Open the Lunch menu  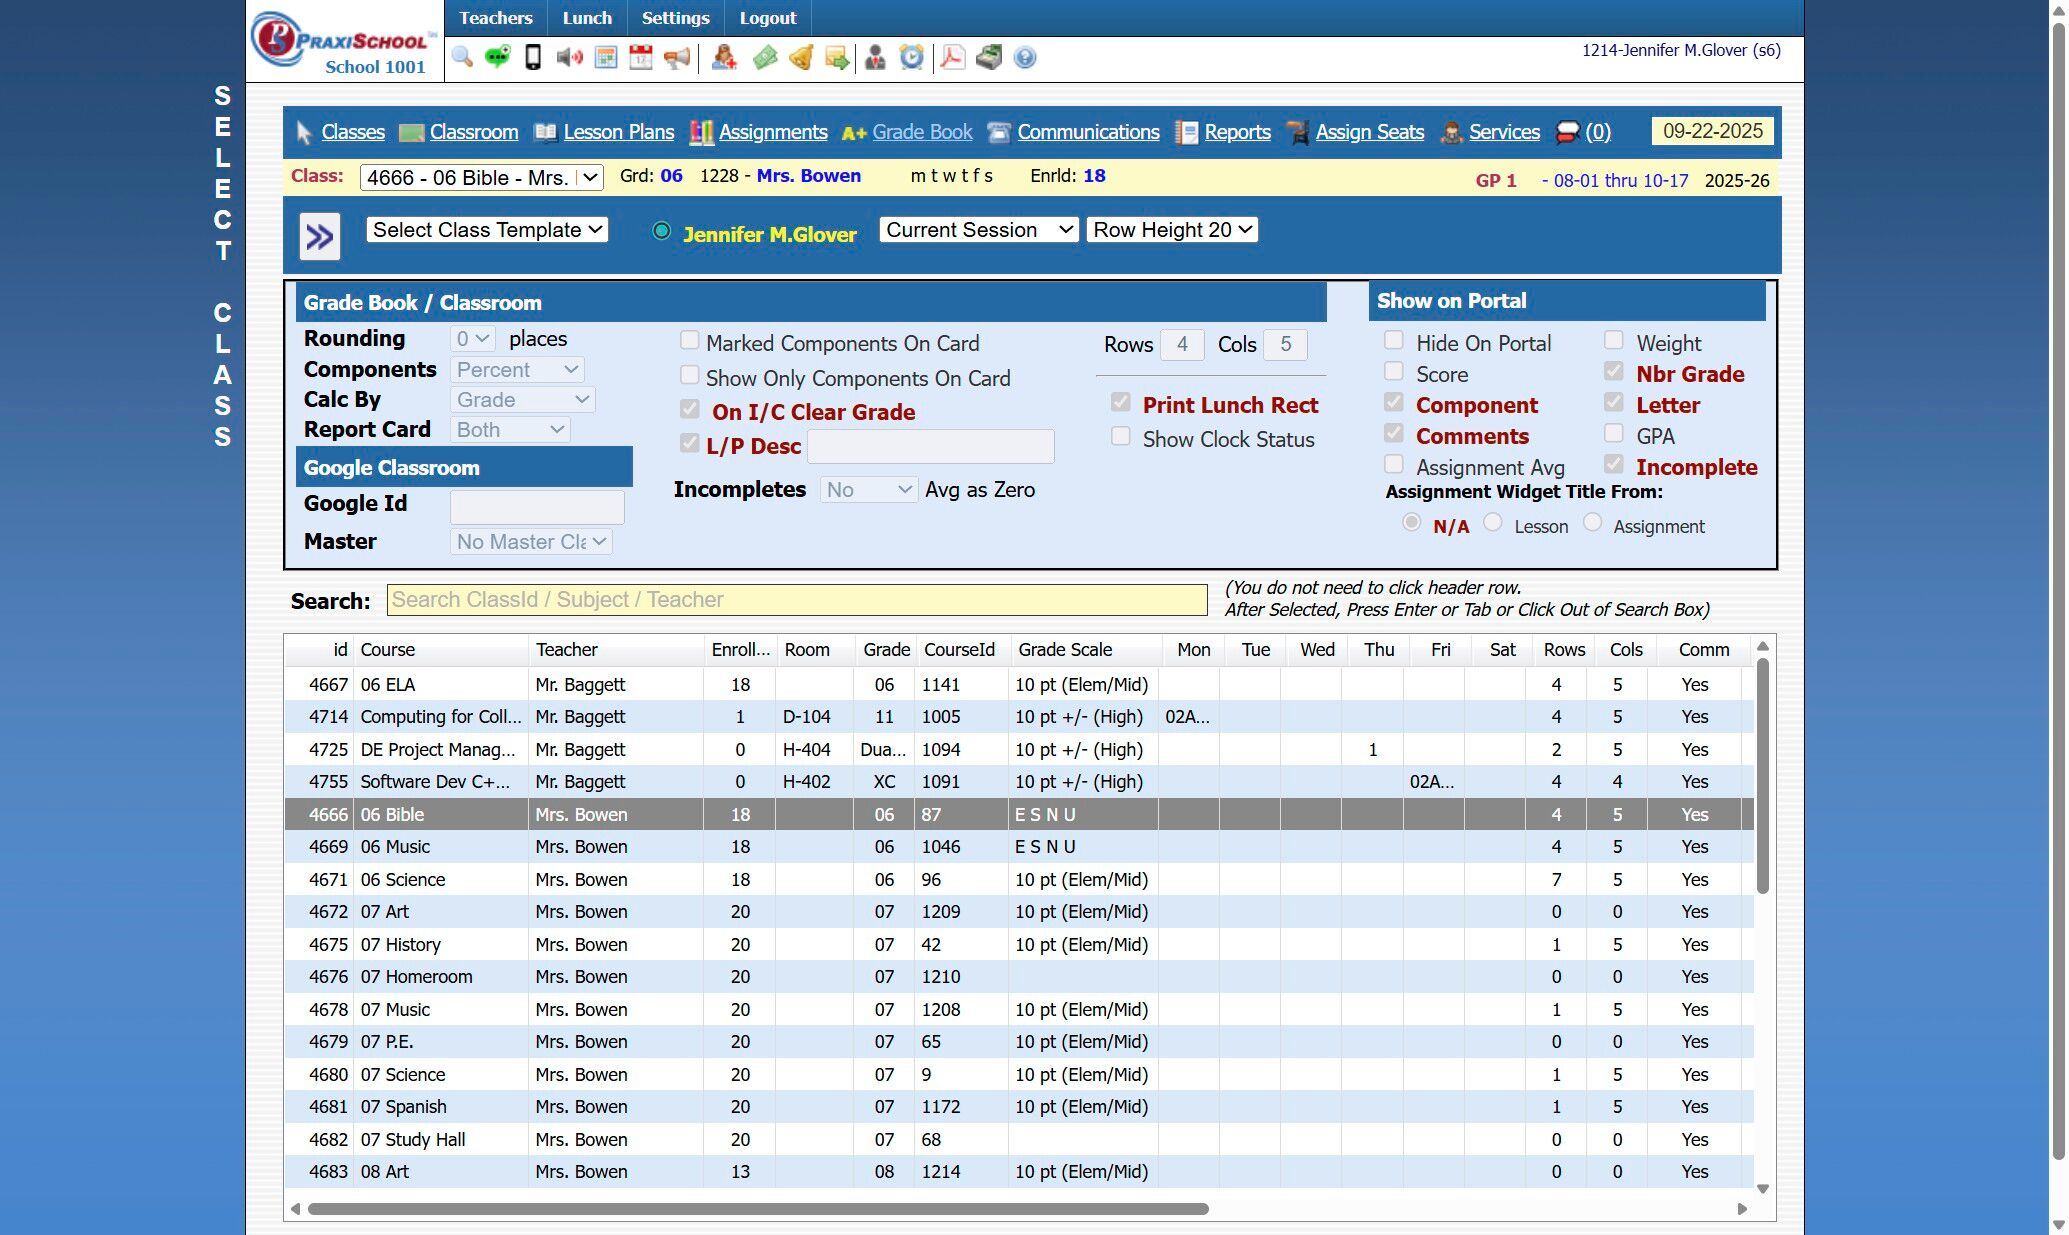click(x=587, y=18)
